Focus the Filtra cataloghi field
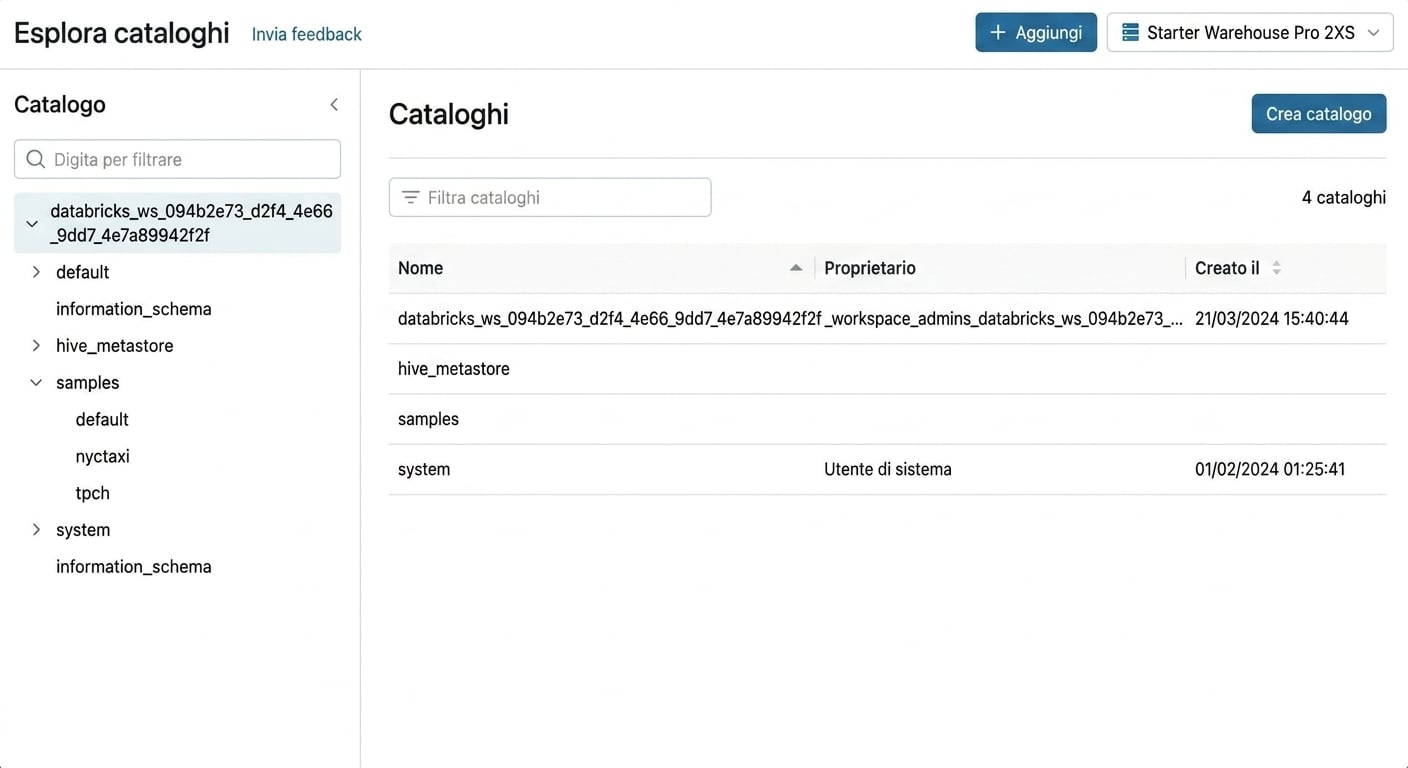1408x768 pixels. point(550,197)
